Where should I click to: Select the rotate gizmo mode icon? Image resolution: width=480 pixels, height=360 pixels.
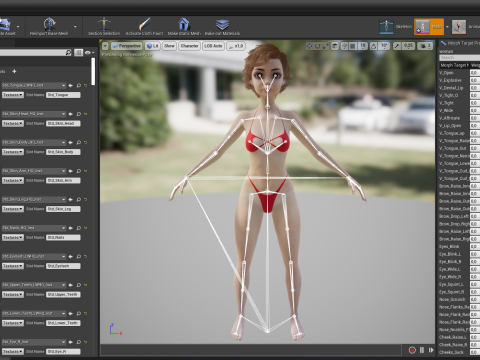(x=318, y=46)
